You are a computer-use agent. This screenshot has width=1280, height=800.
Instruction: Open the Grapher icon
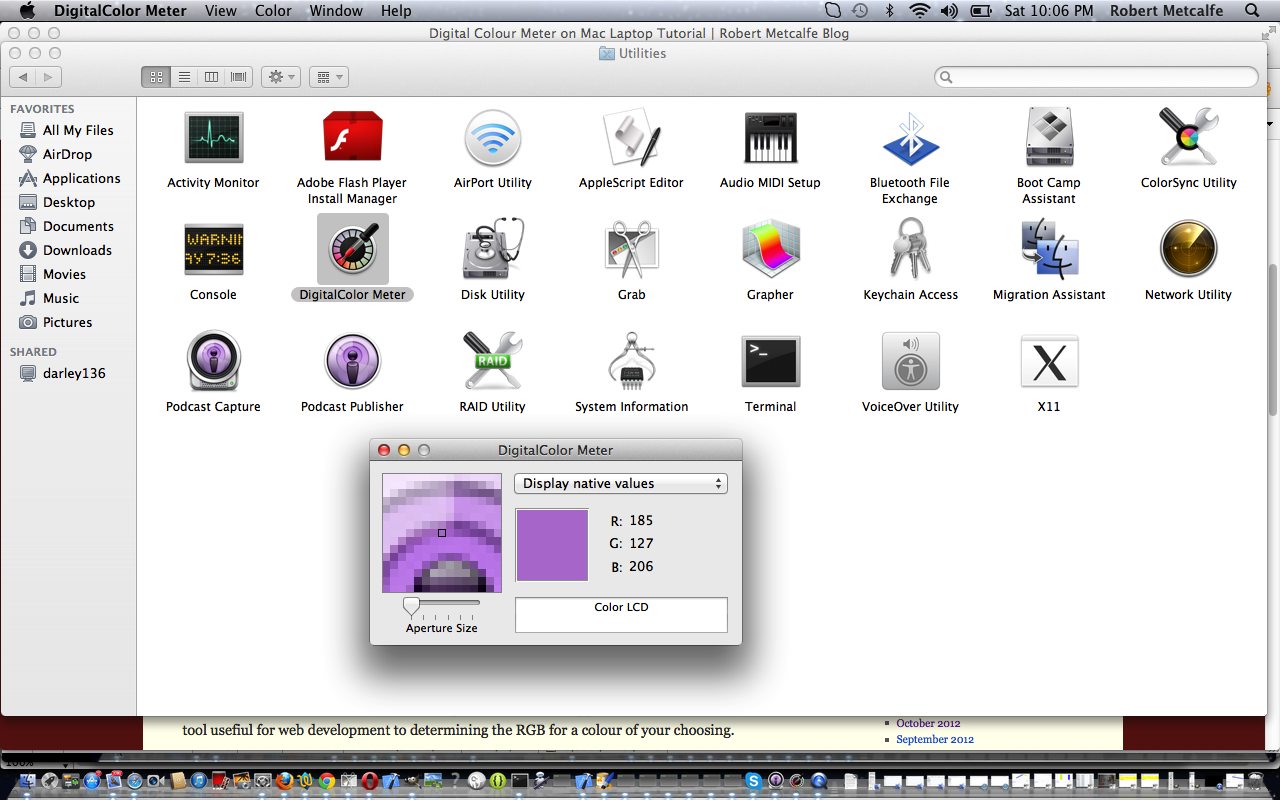[x=770, y=249]
